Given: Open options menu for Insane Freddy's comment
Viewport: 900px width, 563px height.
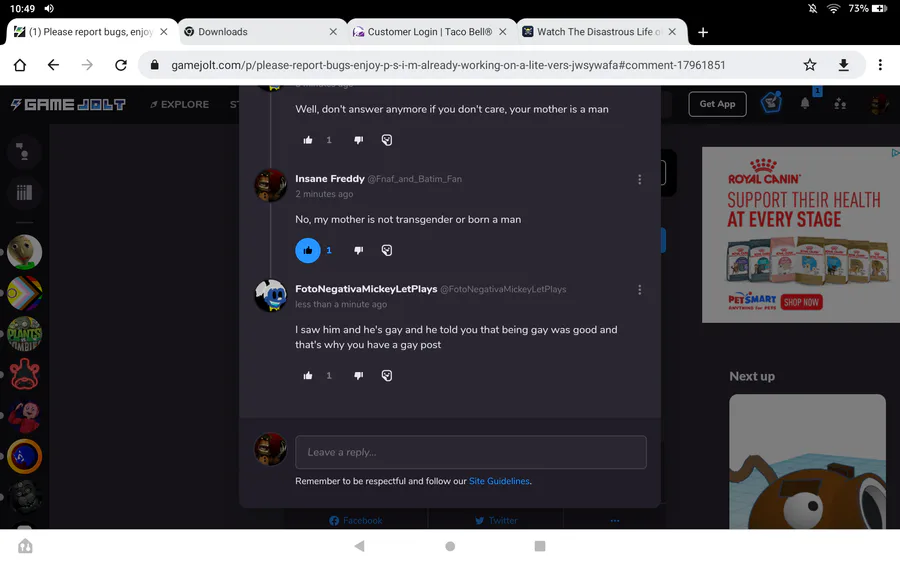Looking at the screenshot, I should (639, 180).
